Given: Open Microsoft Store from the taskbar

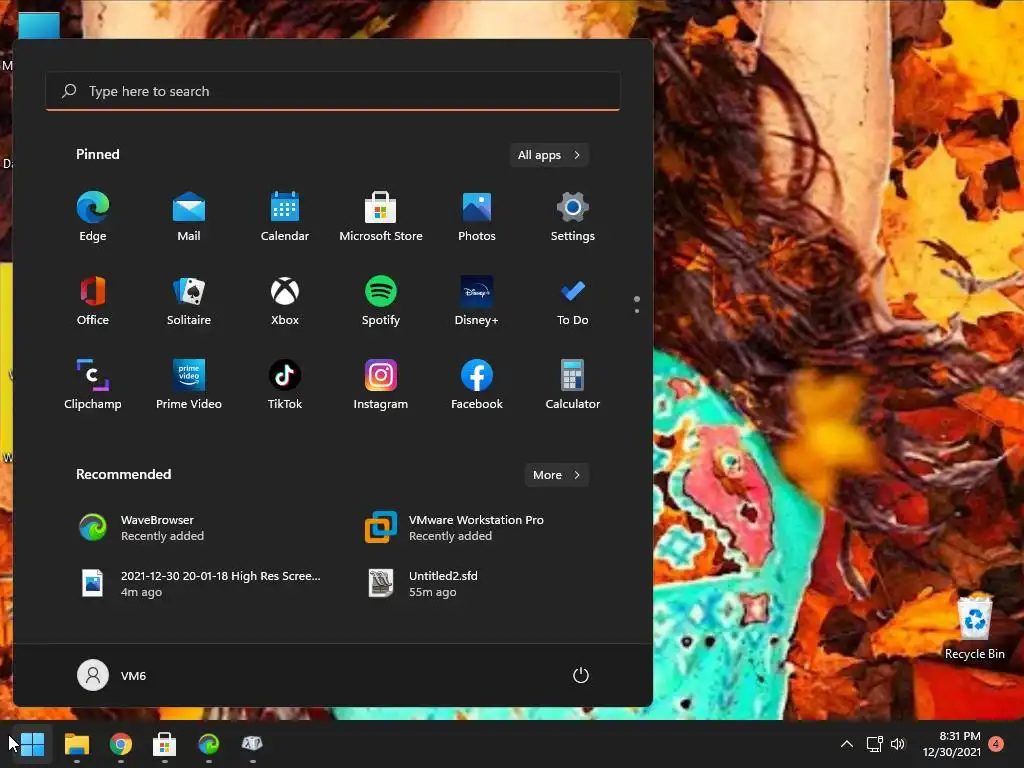Looking at the screenshot, I should pos(165,744).
